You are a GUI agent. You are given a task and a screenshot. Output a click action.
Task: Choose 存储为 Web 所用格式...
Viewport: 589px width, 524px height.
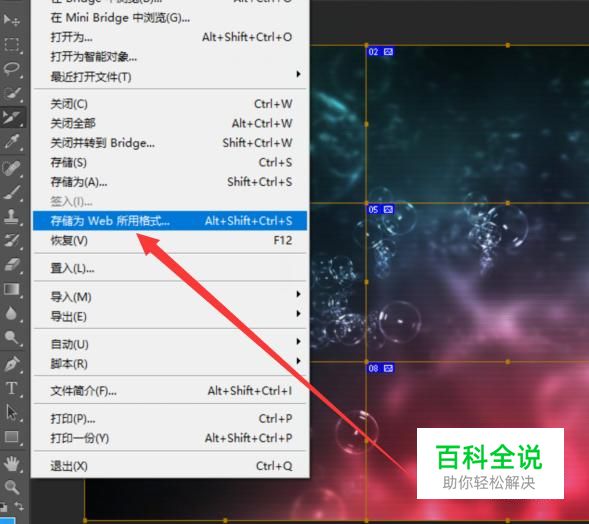[x=170, y=220]
